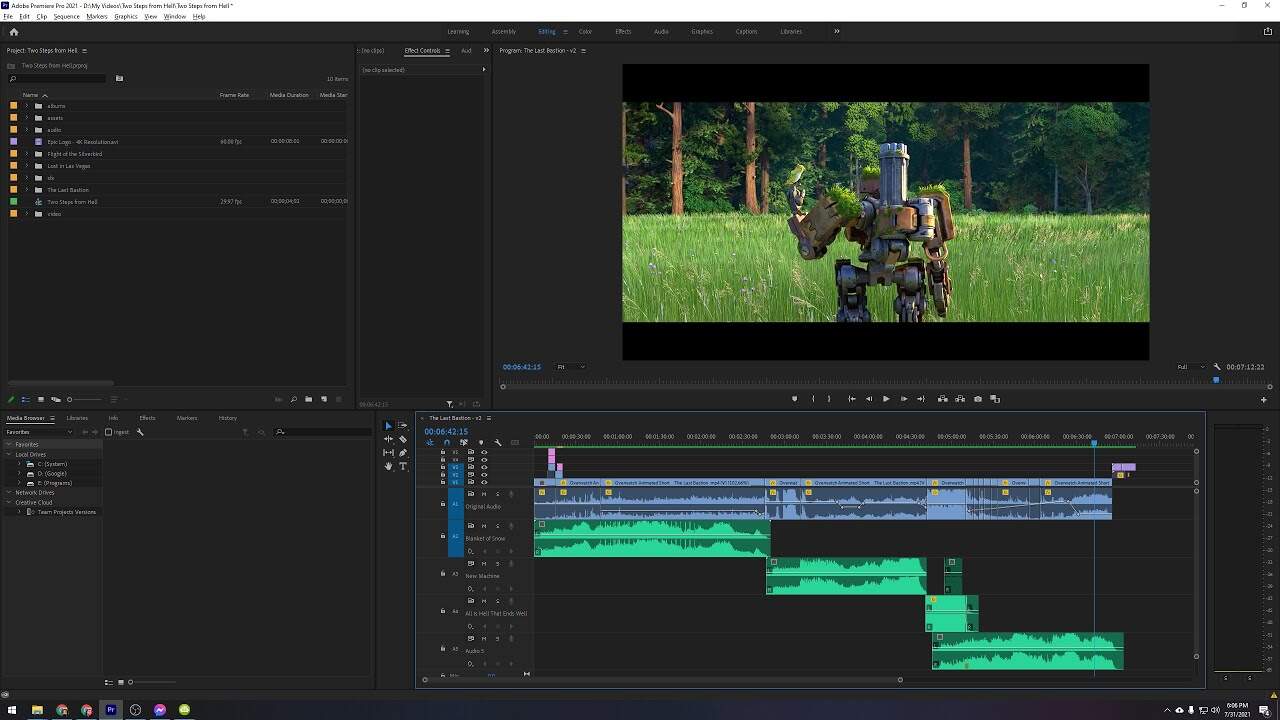The width and height of the screenshot is (1280, 720).
Task: Toggle lock on track A3
Action: (443, 574)
